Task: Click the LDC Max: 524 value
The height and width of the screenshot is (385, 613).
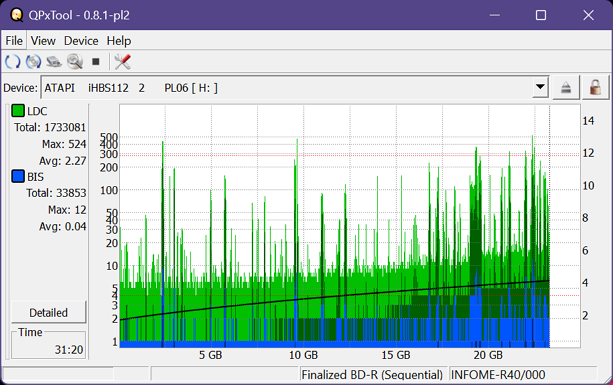Action: [x=64, y=144]
